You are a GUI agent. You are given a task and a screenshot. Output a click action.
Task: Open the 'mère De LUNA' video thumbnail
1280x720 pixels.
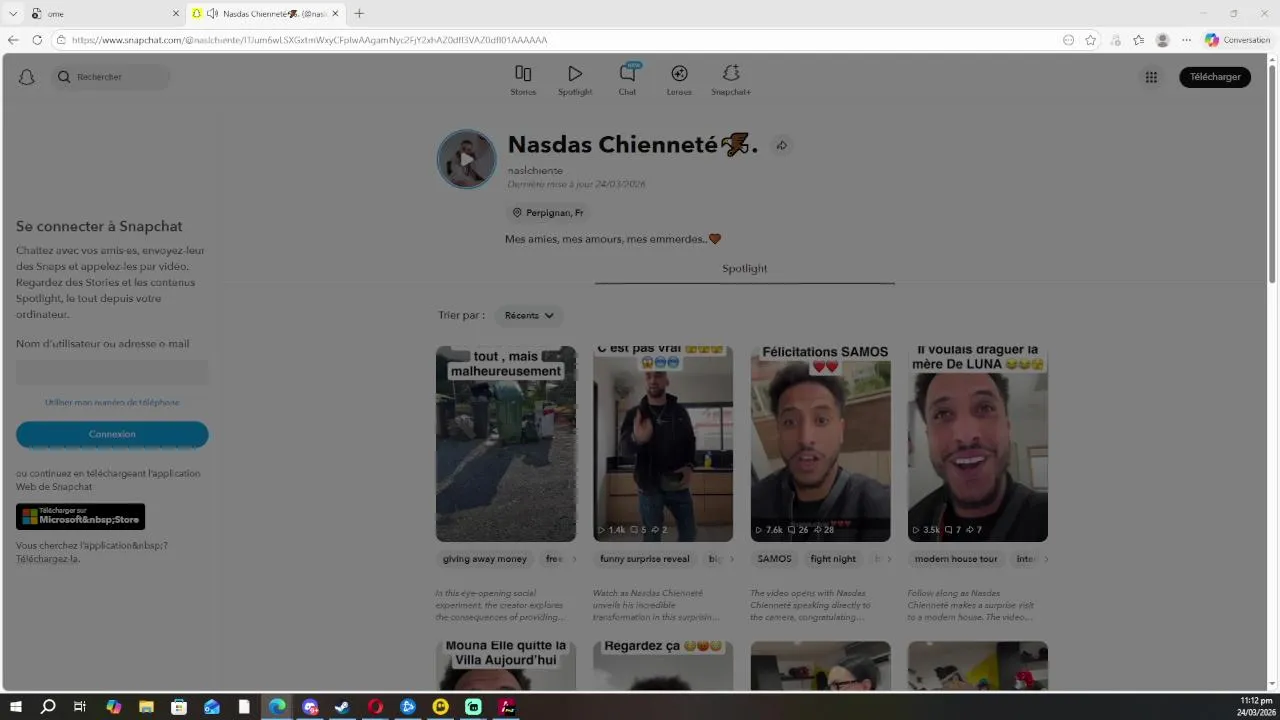point(978,444)
